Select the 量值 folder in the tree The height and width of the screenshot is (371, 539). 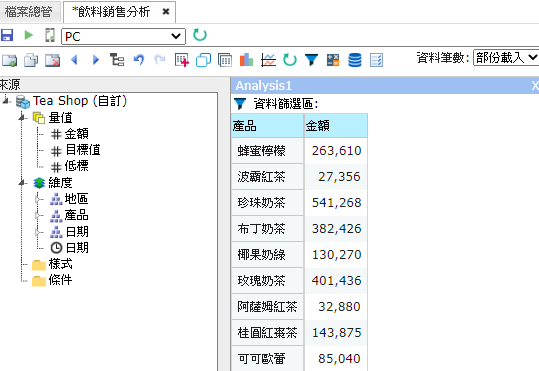tap(60, 118)
